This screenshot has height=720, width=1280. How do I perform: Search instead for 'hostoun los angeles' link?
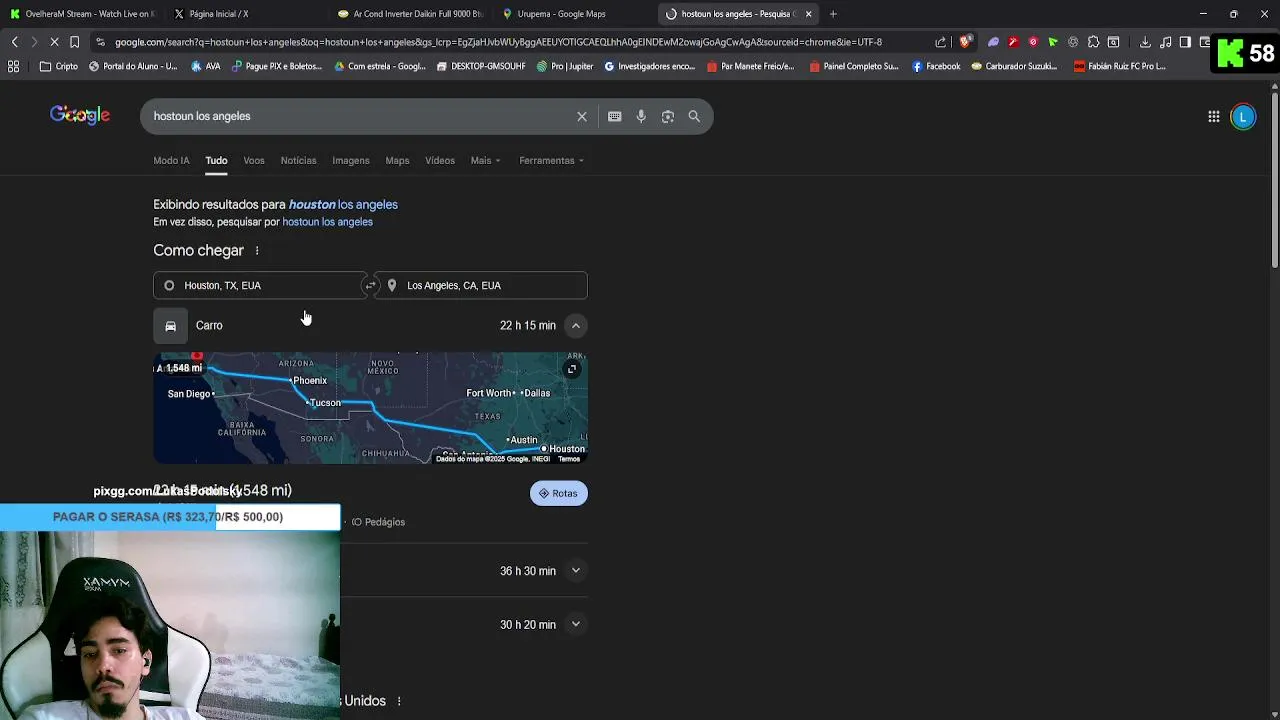point(327,222)
